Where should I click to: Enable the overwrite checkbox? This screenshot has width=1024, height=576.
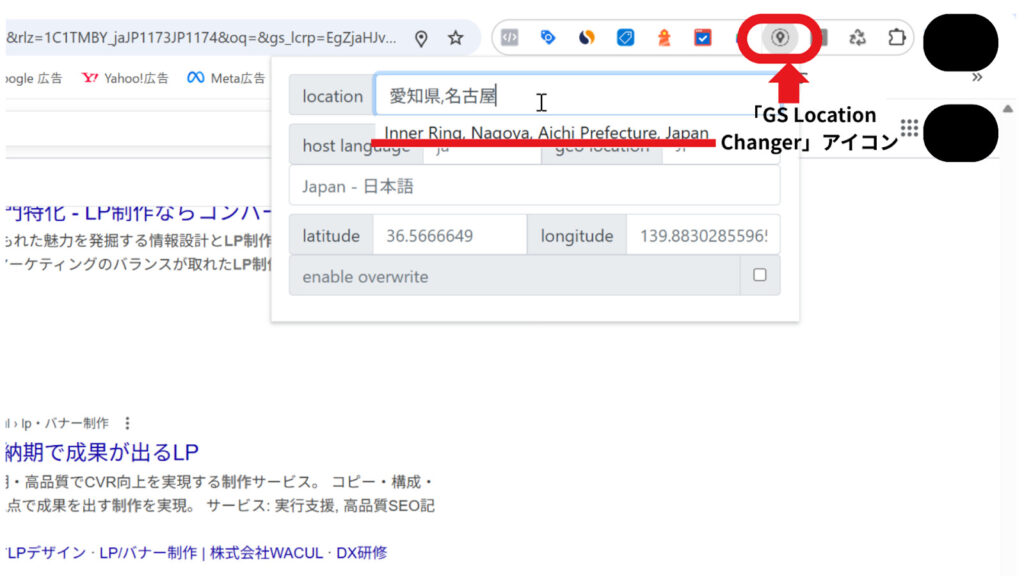pos(760,275)
